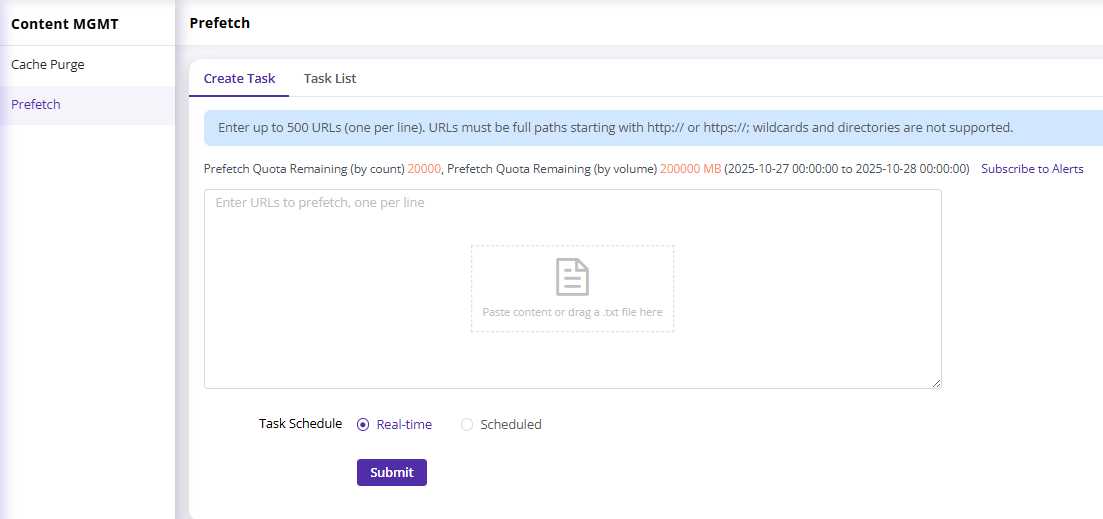This screenshot has width=1103, height=519.
Task: Click the blue URL instructions banner
Action: coord(615,128)
